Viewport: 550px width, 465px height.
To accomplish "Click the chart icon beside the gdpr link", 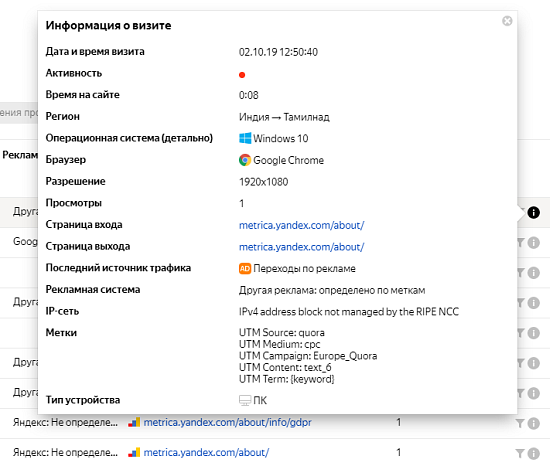I will tap(134, 422).
